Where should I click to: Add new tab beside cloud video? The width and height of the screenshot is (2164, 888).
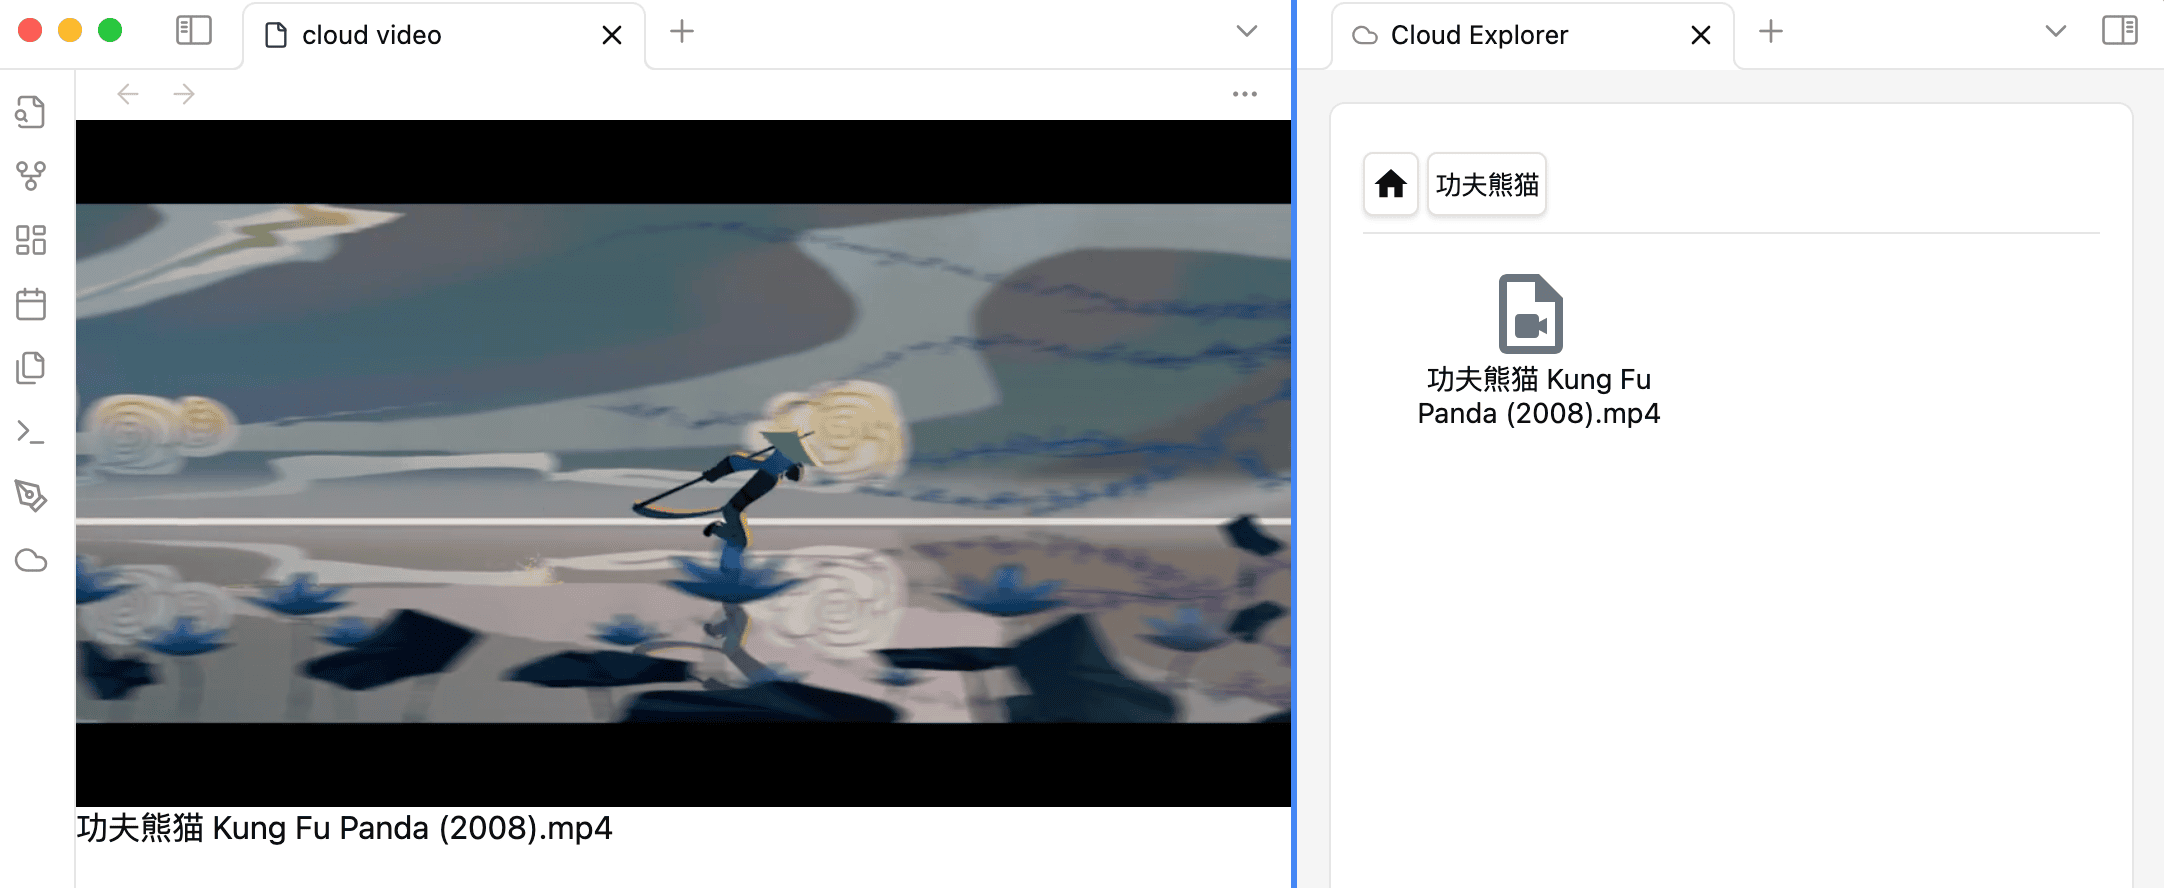[682, 32]
